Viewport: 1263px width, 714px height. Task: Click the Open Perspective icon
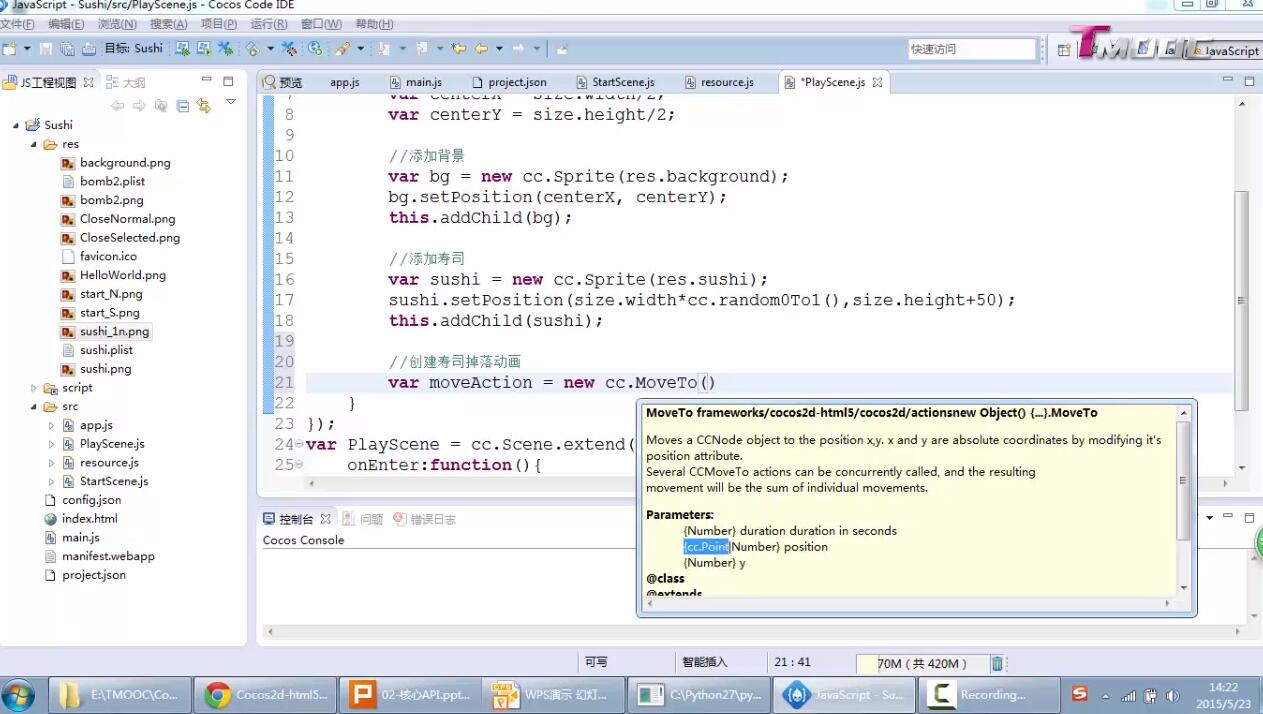pyautogui.click(x=1065, y=49)
